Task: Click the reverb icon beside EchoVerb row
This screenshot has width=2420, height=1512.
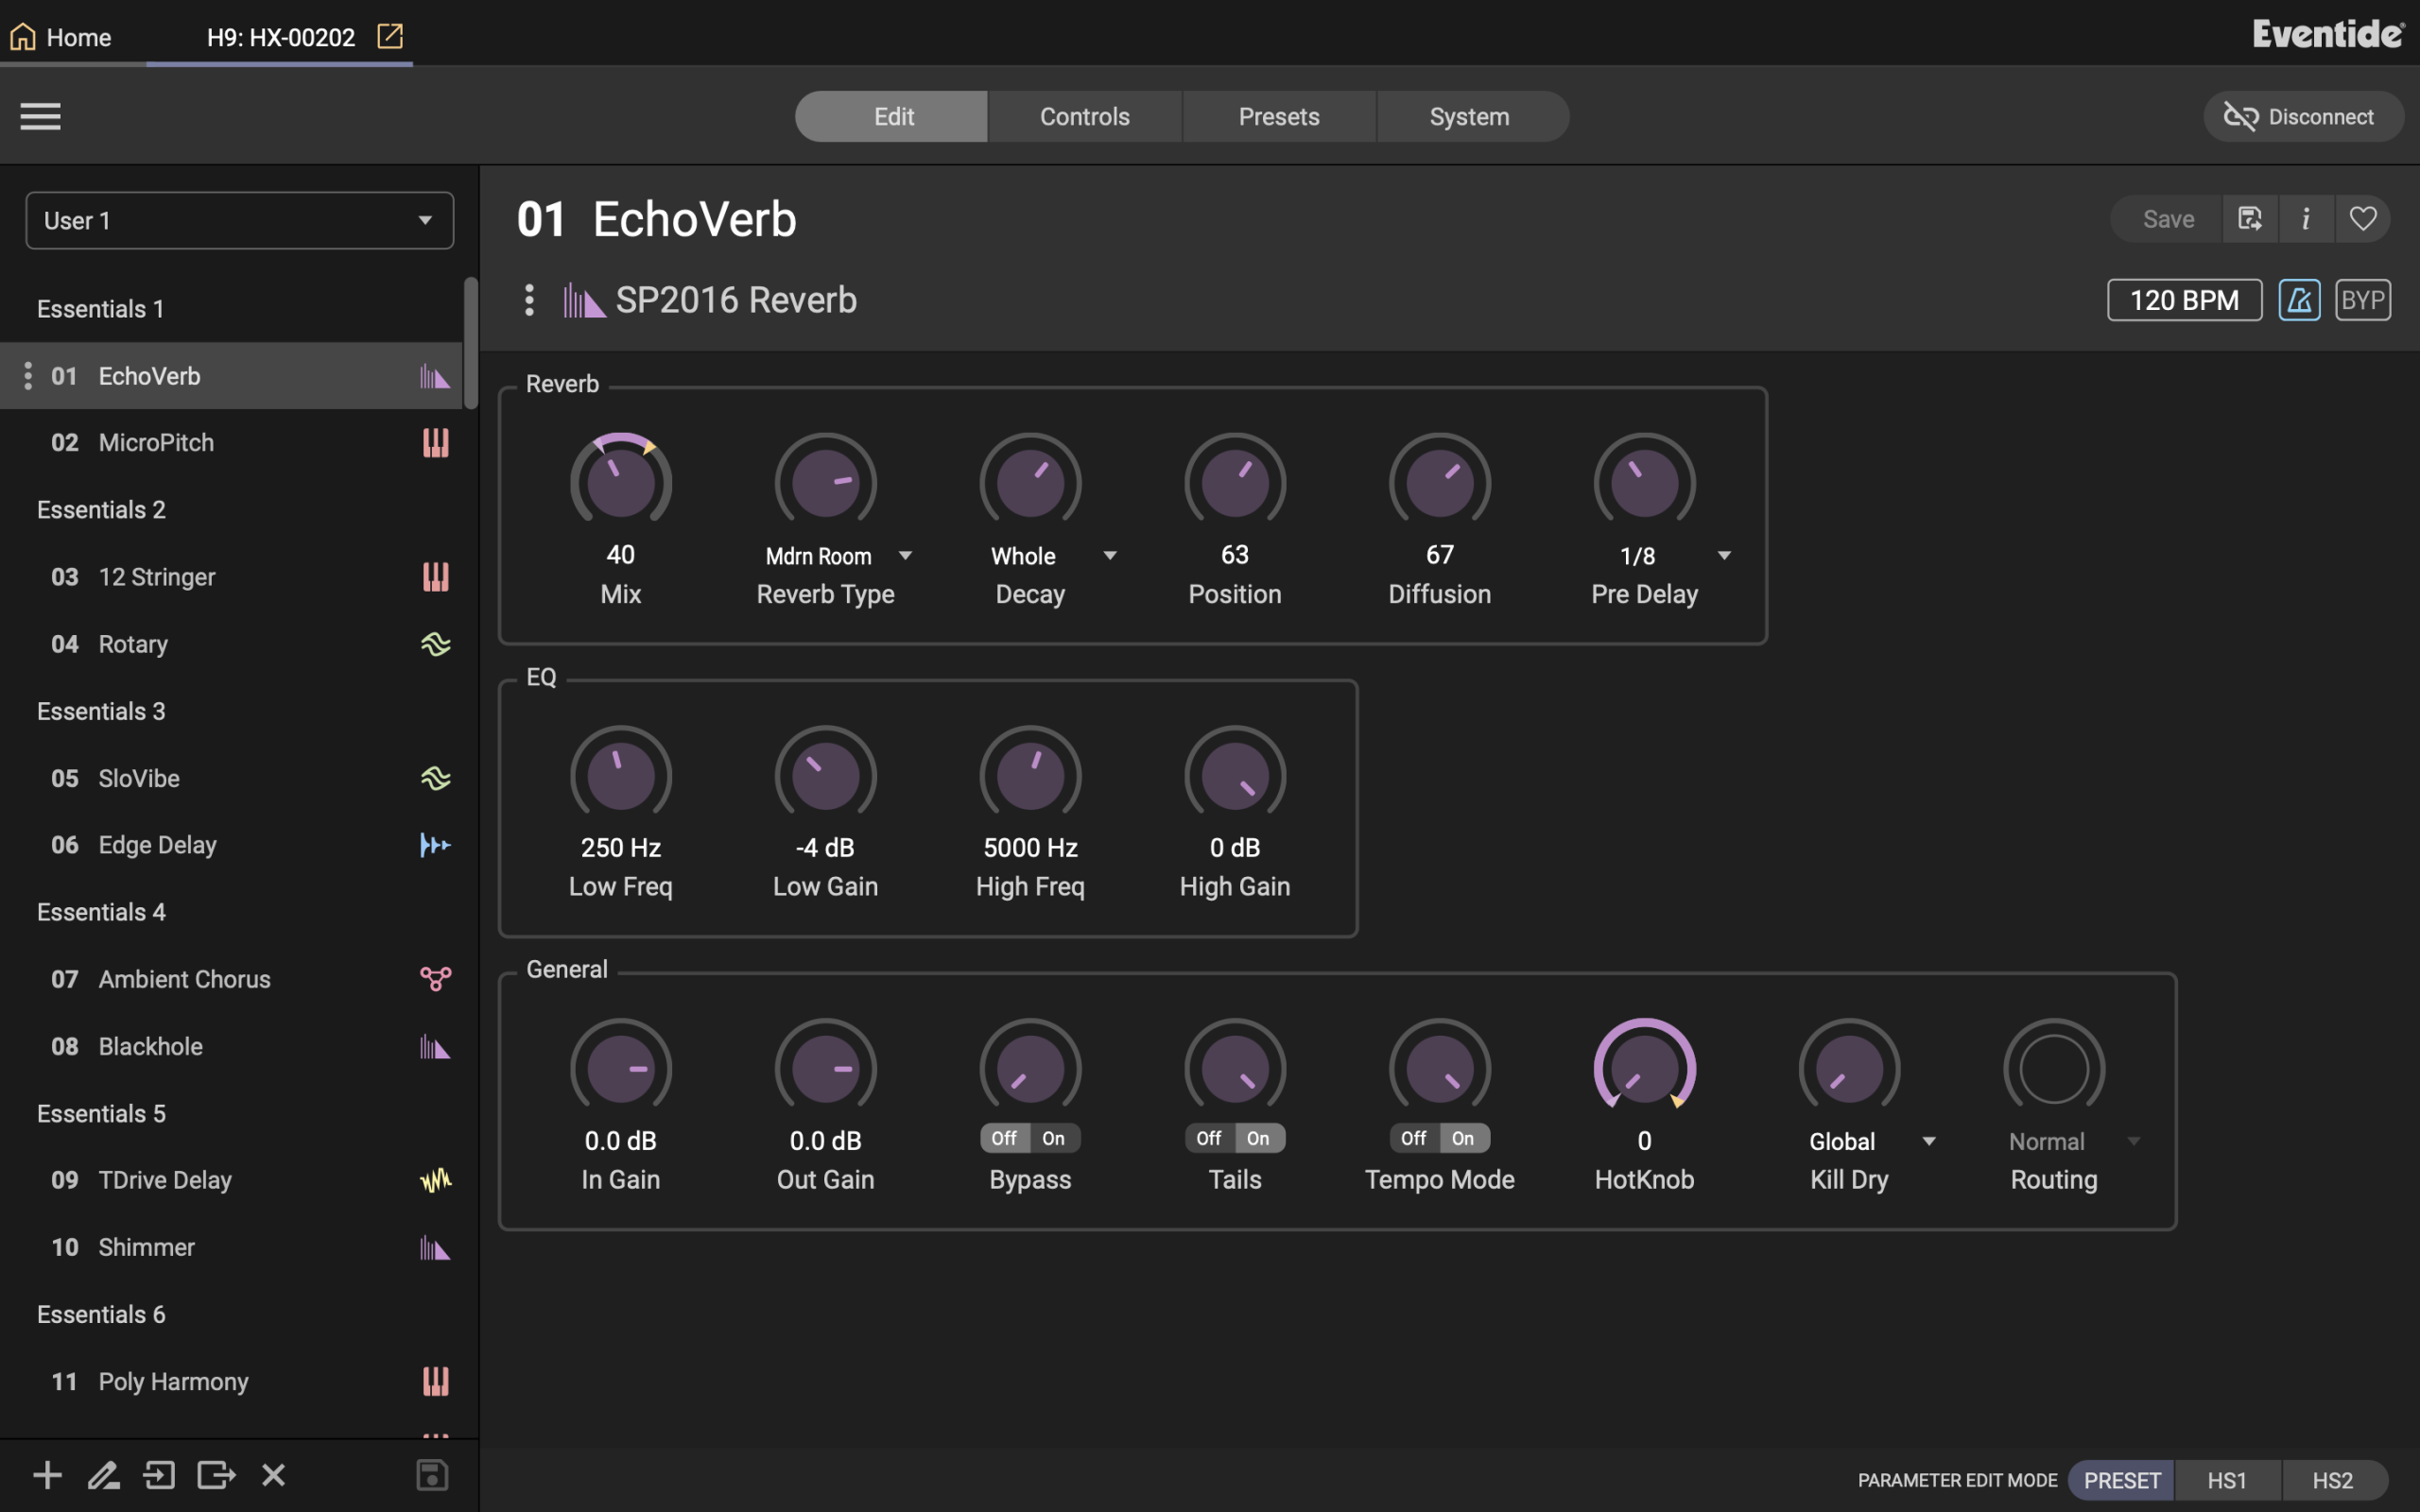Action: 435,376
